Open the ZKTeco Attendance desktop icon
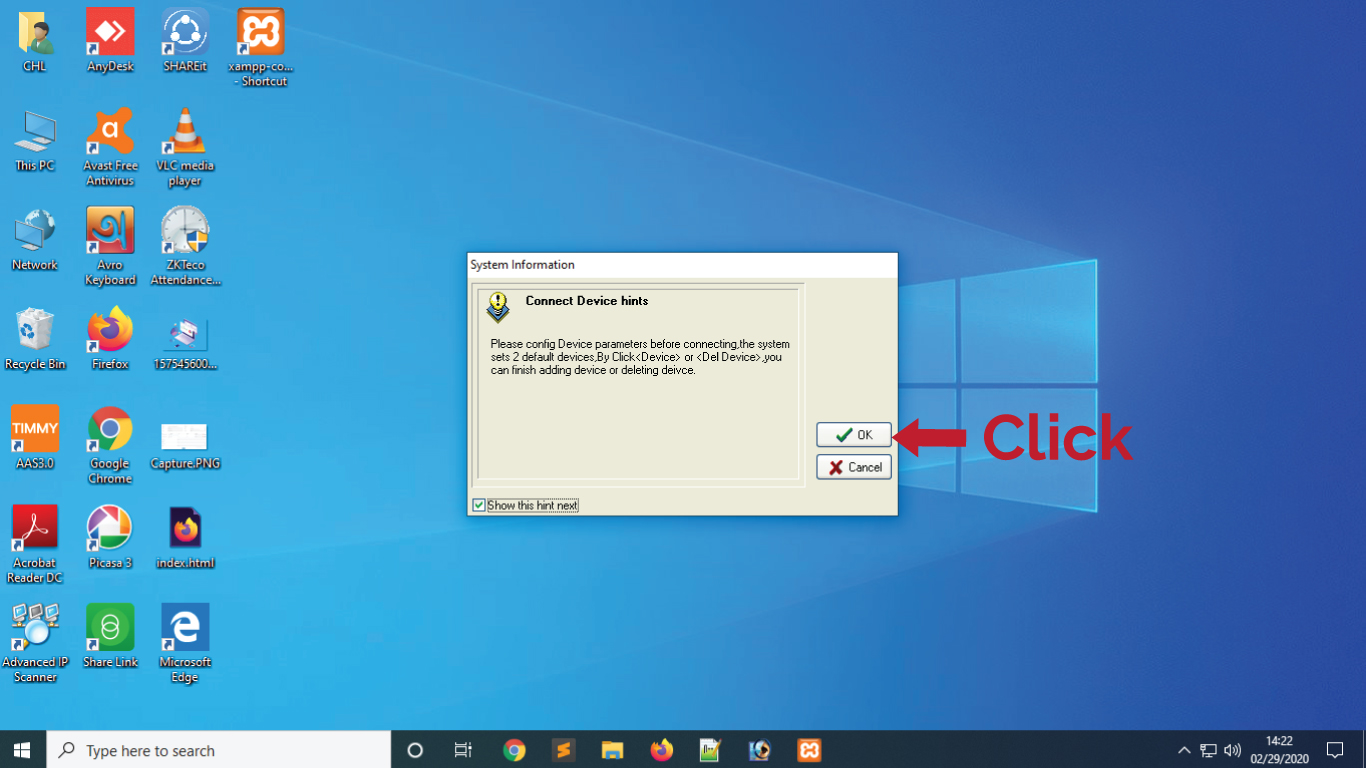The width and height of the screenshot is (1366, 768). click(x=185, y=246)
